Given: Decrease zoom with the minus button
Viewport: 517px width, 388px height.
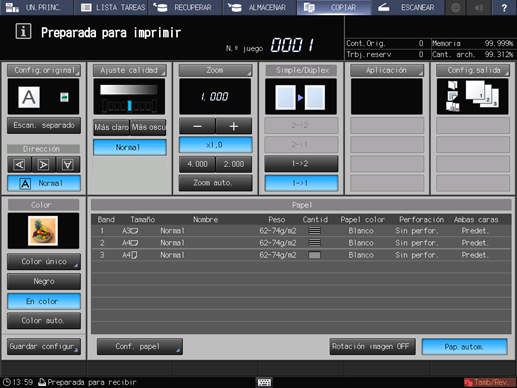Looking at the screenshot, I should [x=197, y=126].
